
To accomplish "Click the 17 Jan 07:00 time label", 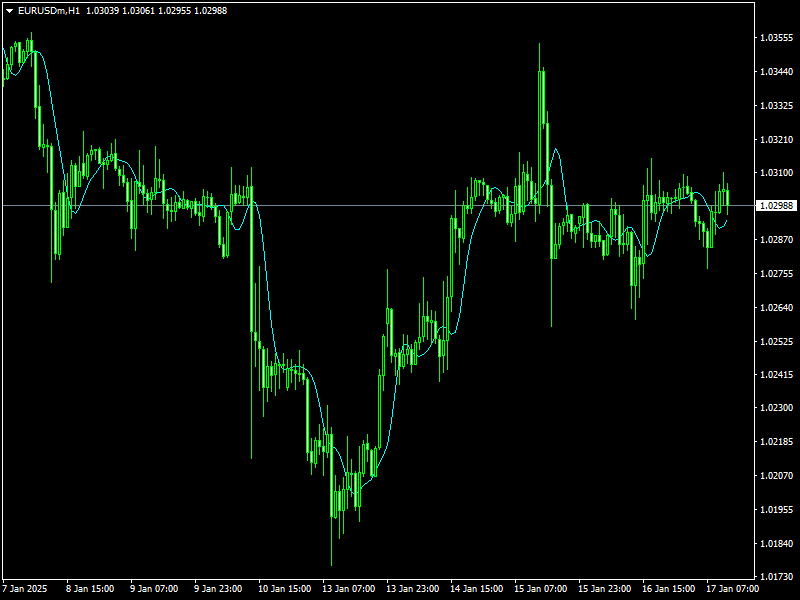I will click(733, 589).
